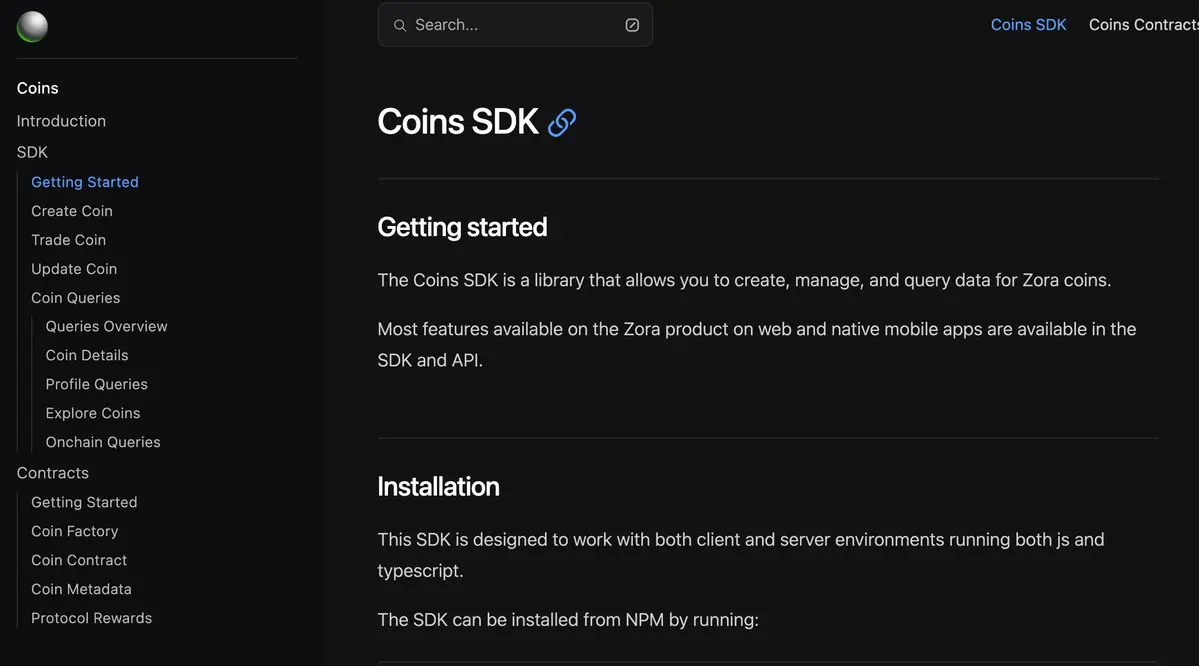Open the Update Coin page
Image resolution: width=1199 pixels, height=666 pixels.
(74, 269)
